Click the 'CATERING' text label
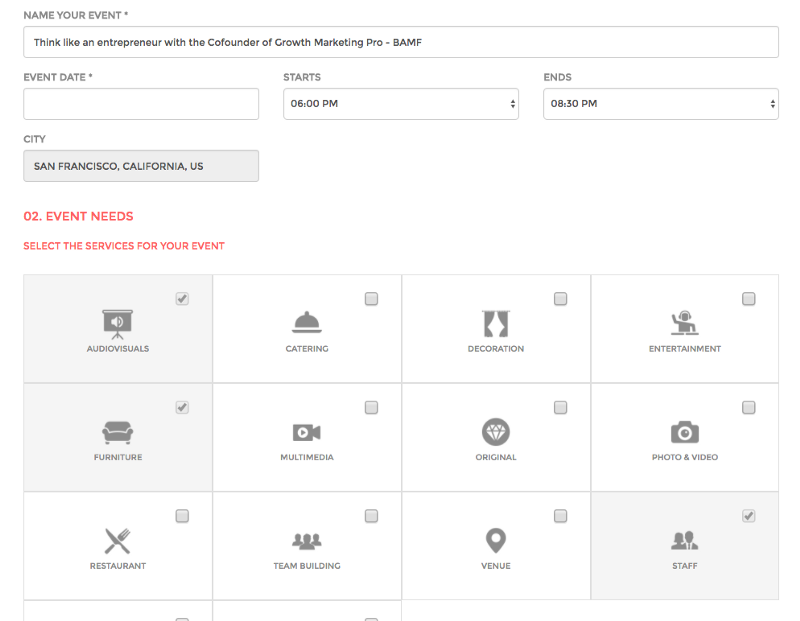This screenshot has width=800, height=621. [x=307, y=349]
